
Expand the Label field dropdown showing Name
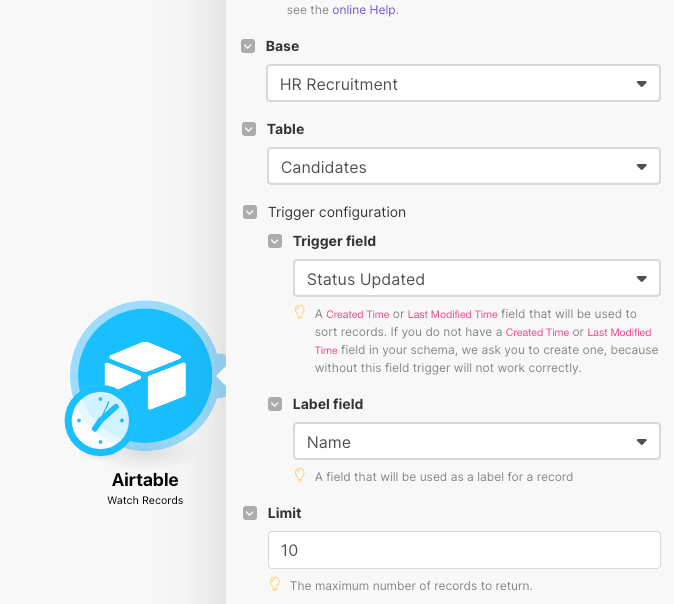[x=476, y=442]
